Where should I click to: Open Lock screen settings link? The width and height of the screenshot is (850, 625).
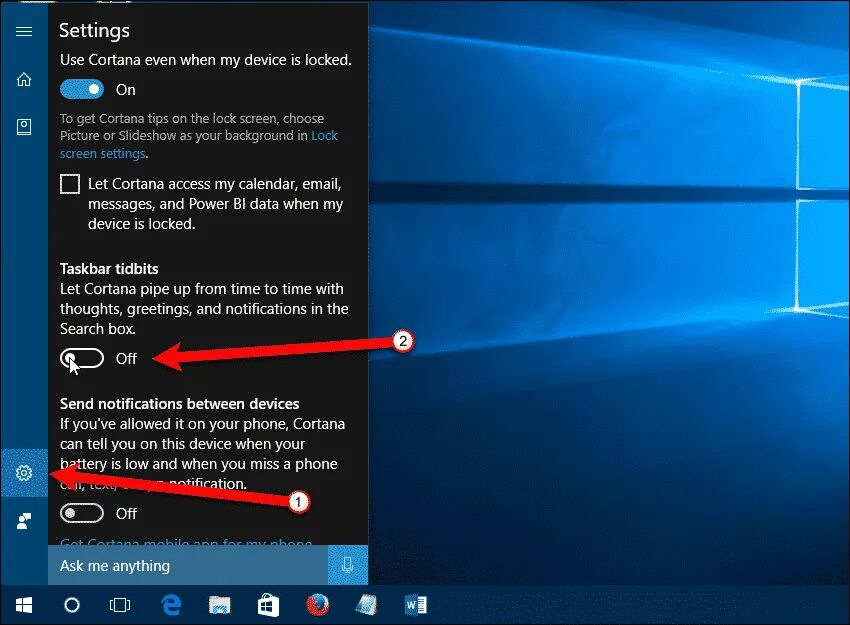(x=198, y=145)
